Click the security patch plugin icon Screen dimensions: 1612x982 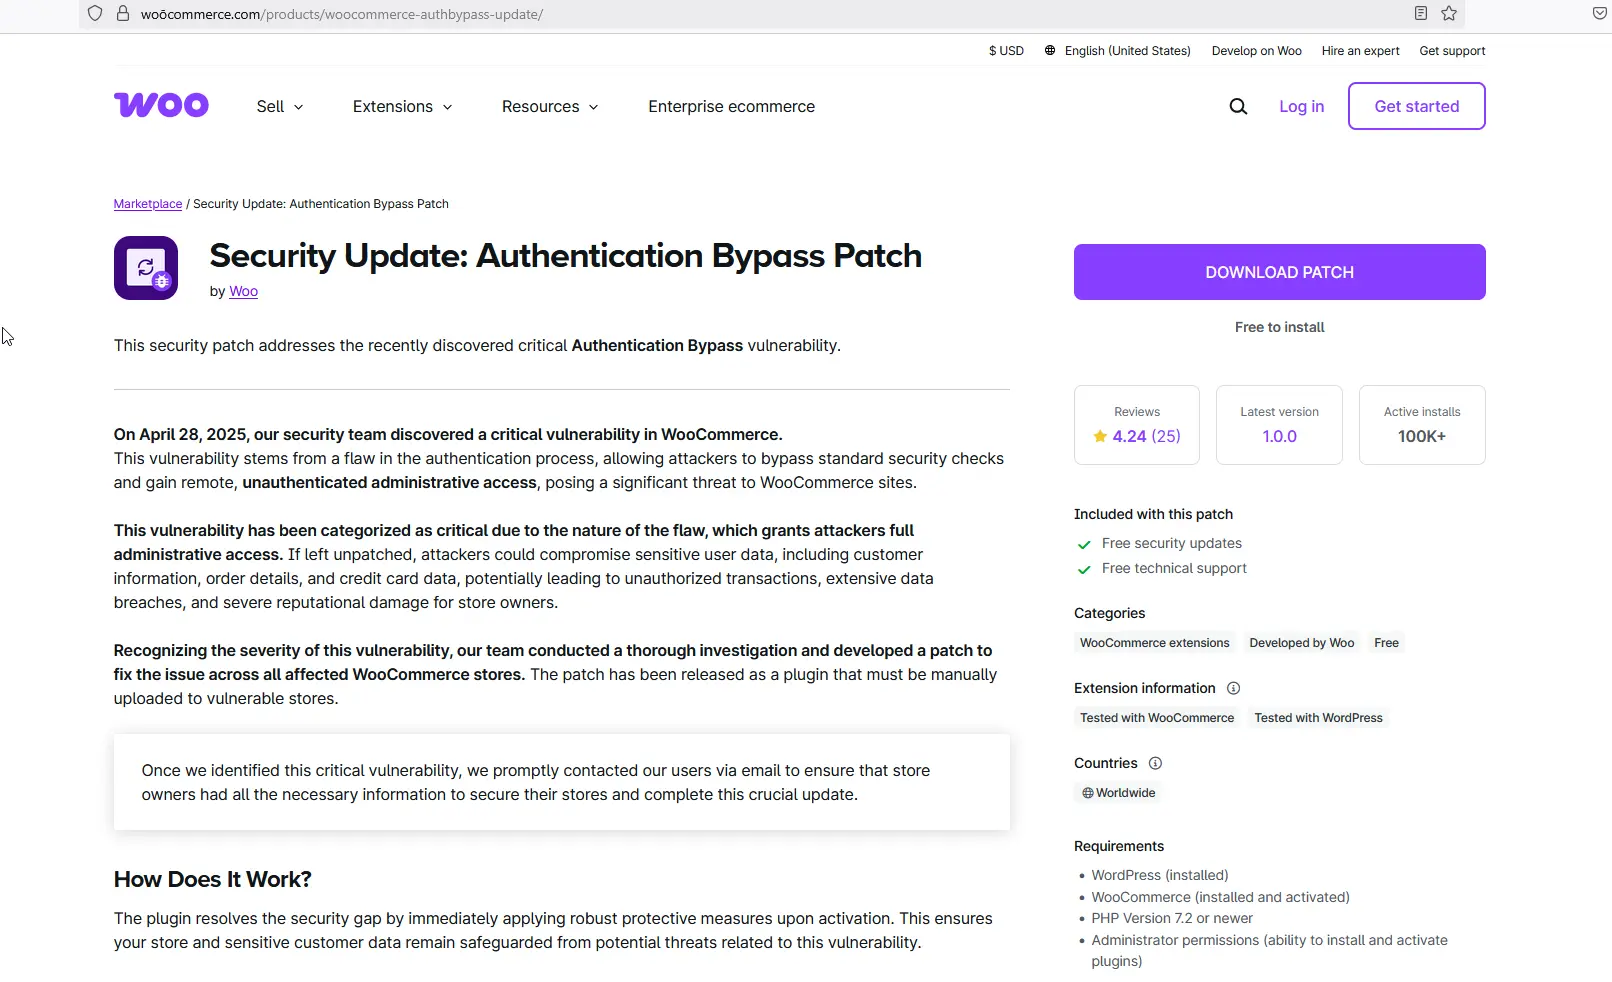tap(146, 268)
